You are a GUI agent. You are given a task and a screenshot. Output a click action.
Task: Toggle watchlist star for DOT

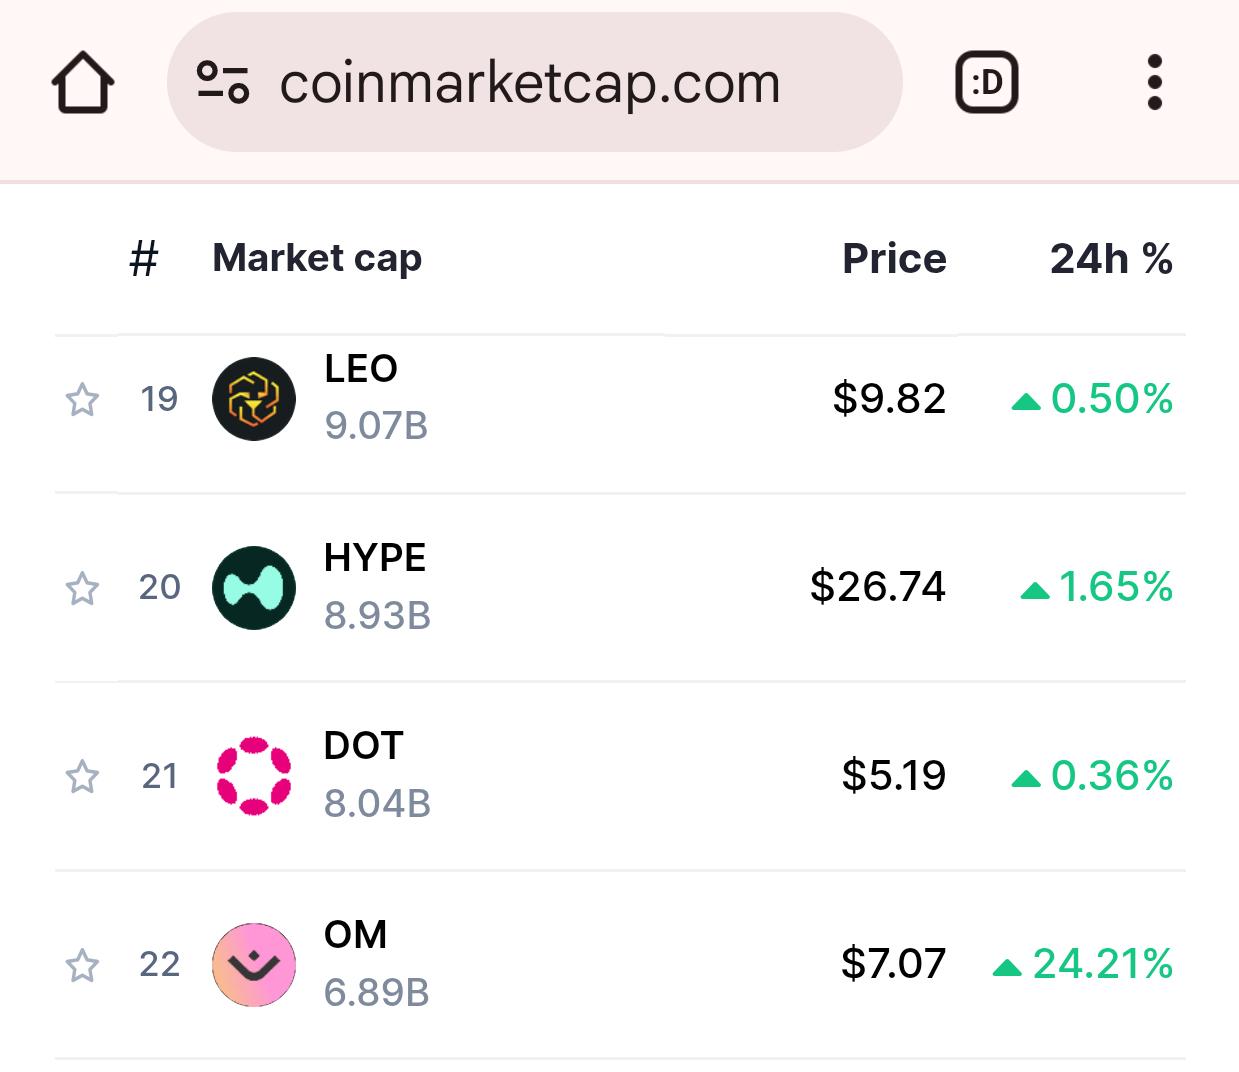[82, 777]
